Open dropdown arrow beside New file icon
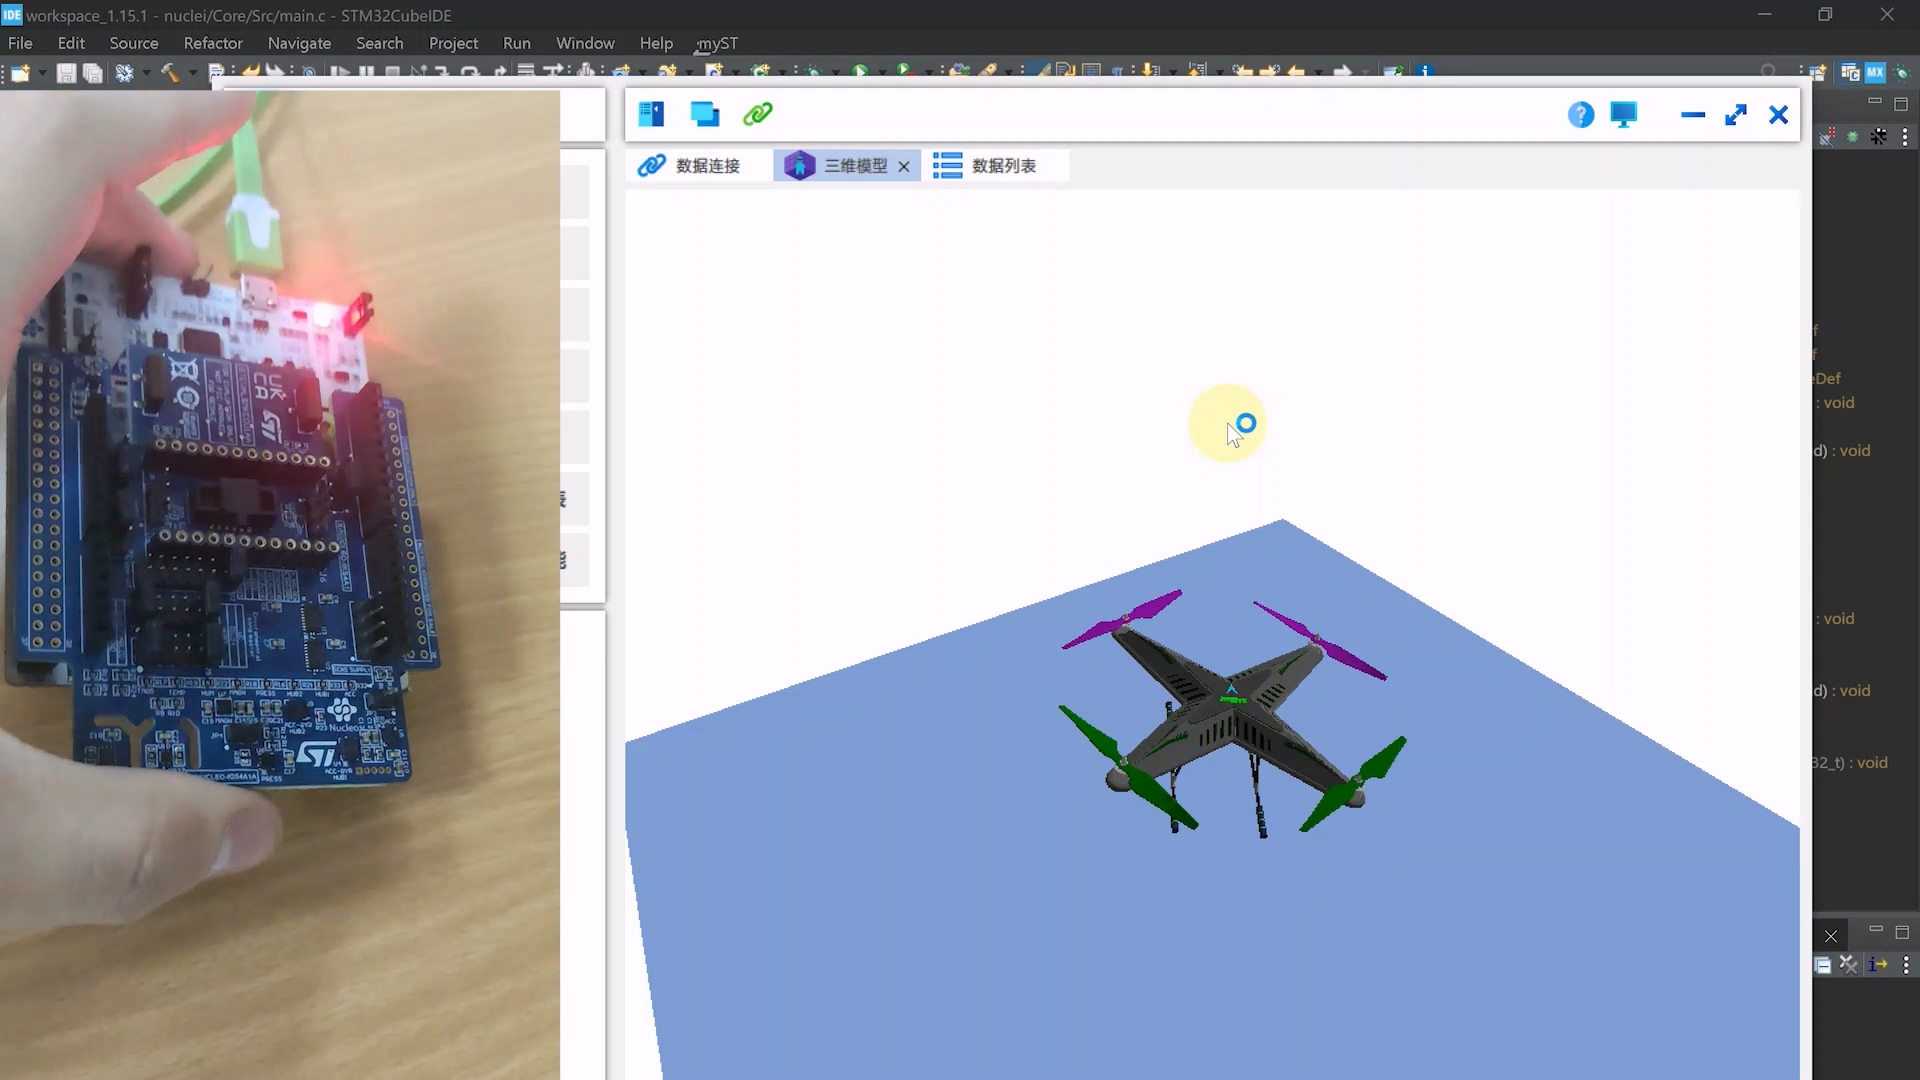The width and height of the screenshot is (1920, 1080). [x=42, y=73]
